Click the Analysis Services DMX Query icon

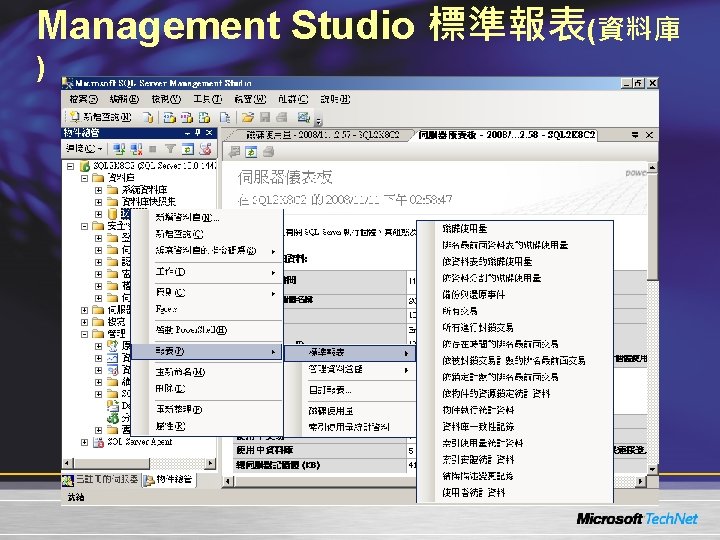click(x=186, y=118)
